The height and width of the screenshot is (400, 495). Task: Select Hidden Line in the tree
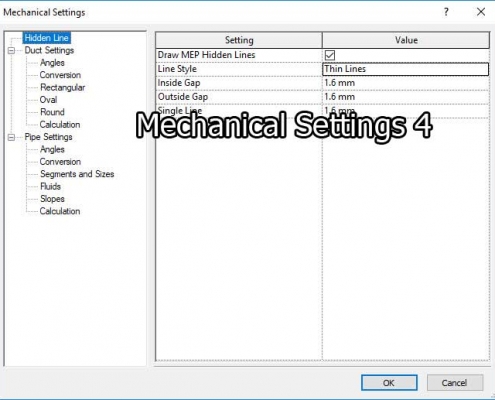pos(47,38)
